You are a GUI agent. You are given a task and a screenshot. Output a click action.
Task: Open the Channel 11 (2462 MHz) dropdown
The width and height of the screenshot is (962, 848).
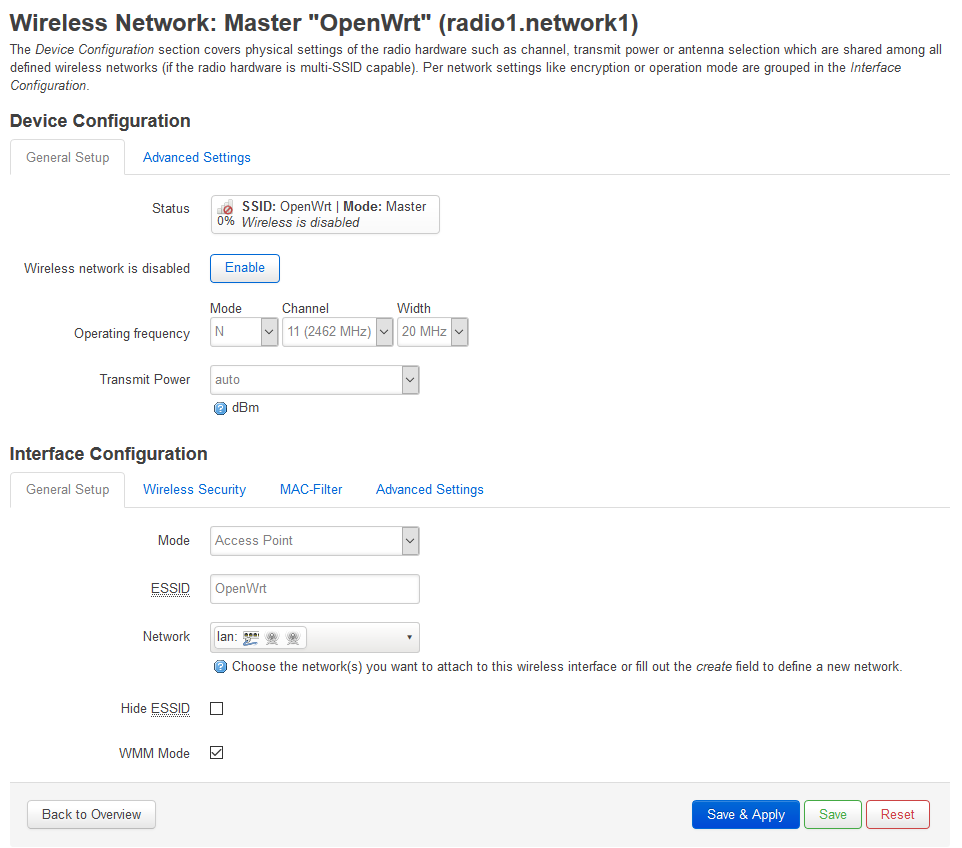pos(337,332)
